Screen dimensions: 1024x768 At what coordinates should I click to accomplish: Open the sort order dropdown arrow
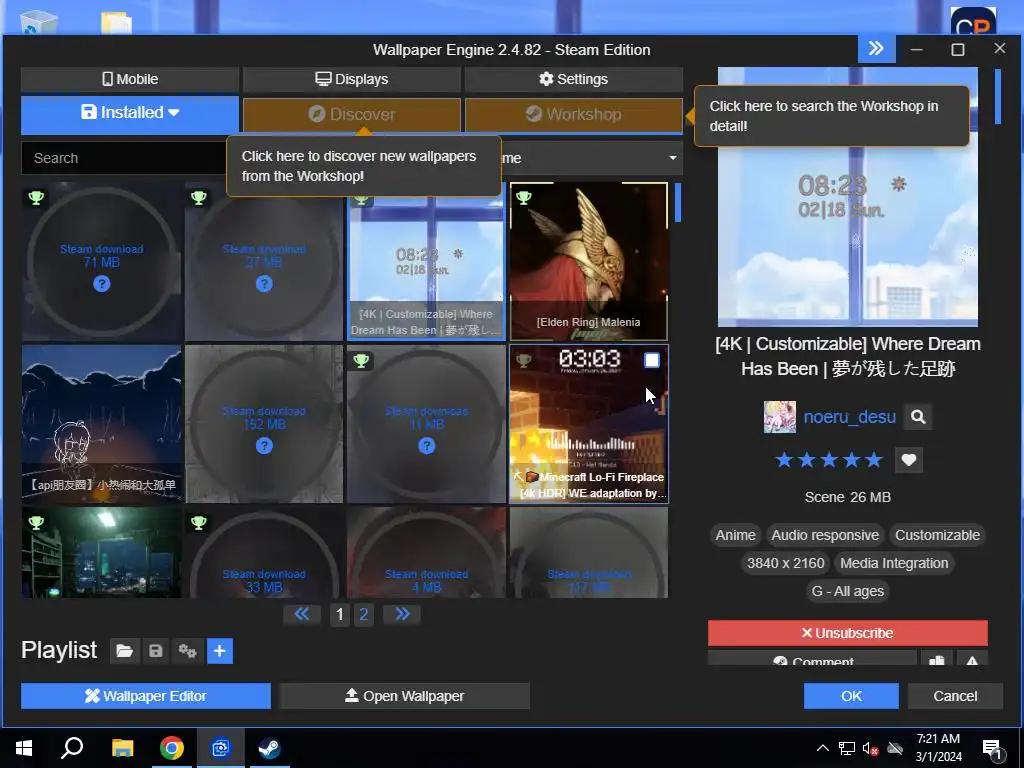(673, 158)
